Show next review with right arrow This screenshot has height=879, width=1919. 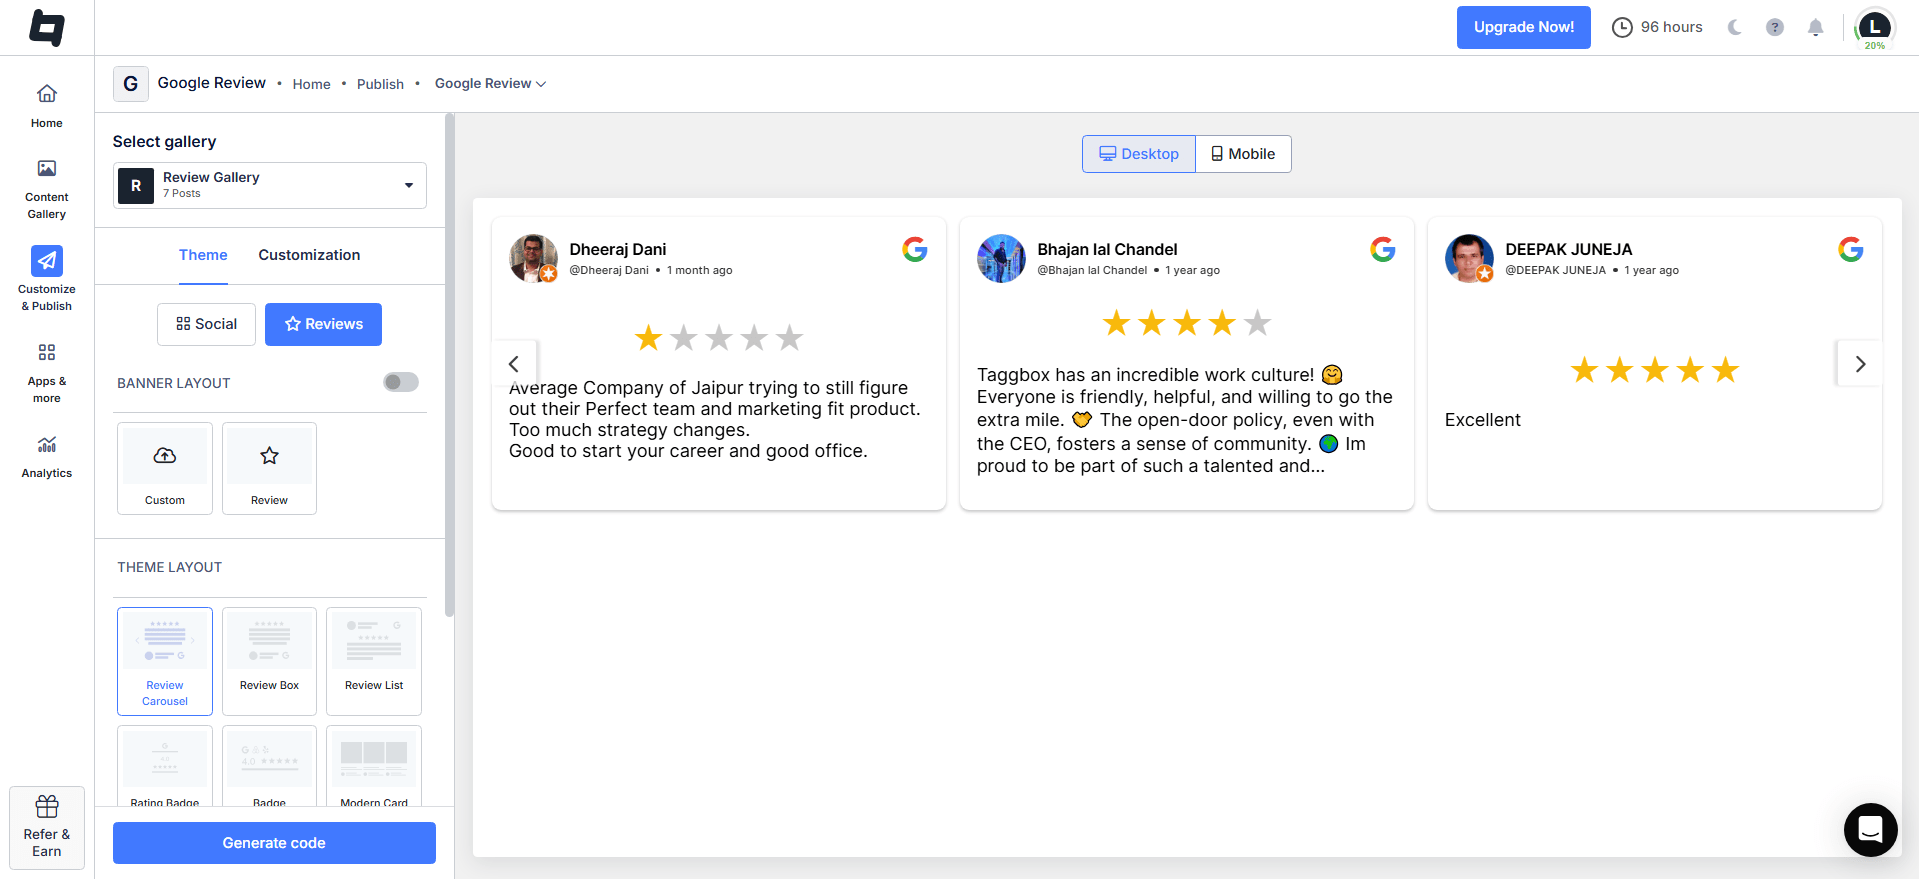coord(1860,364)
